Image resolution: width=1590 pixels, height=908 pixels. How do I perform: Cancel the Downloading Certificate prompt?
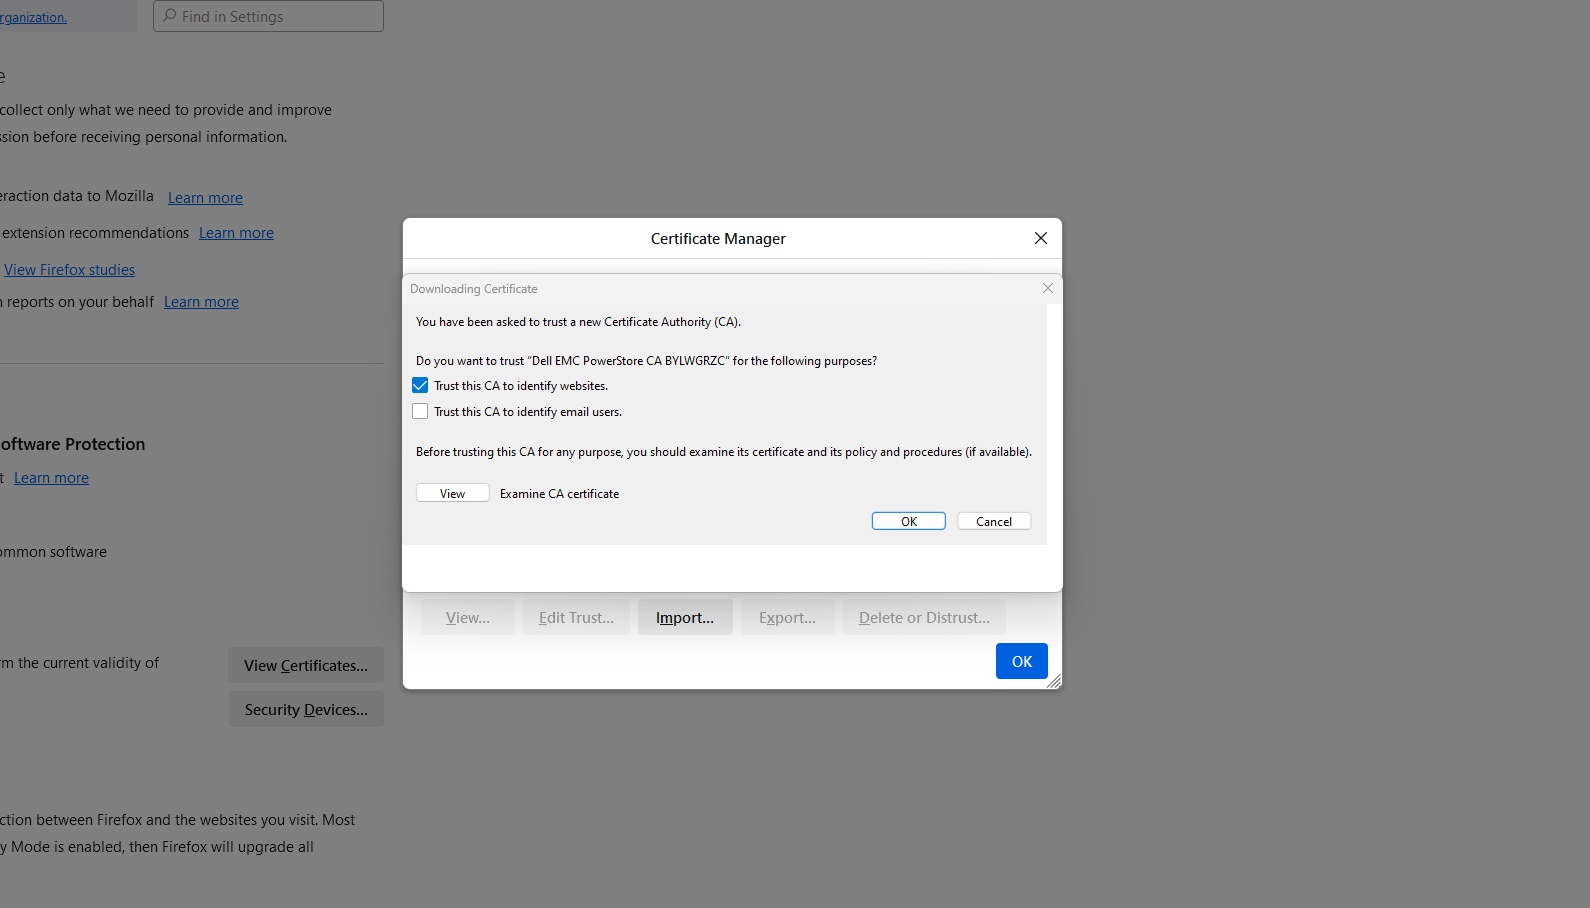tap(994, 521)
